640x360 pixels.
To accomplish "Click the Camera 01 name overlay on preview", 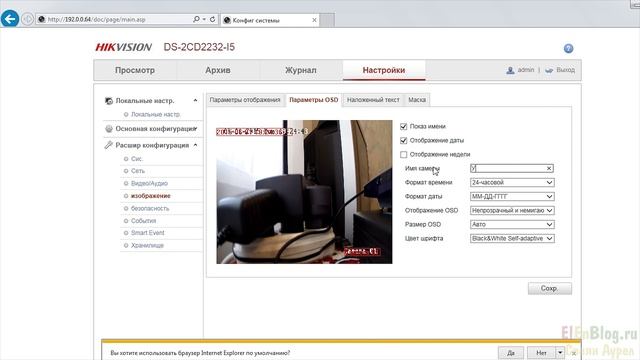I will click(362, 251).
